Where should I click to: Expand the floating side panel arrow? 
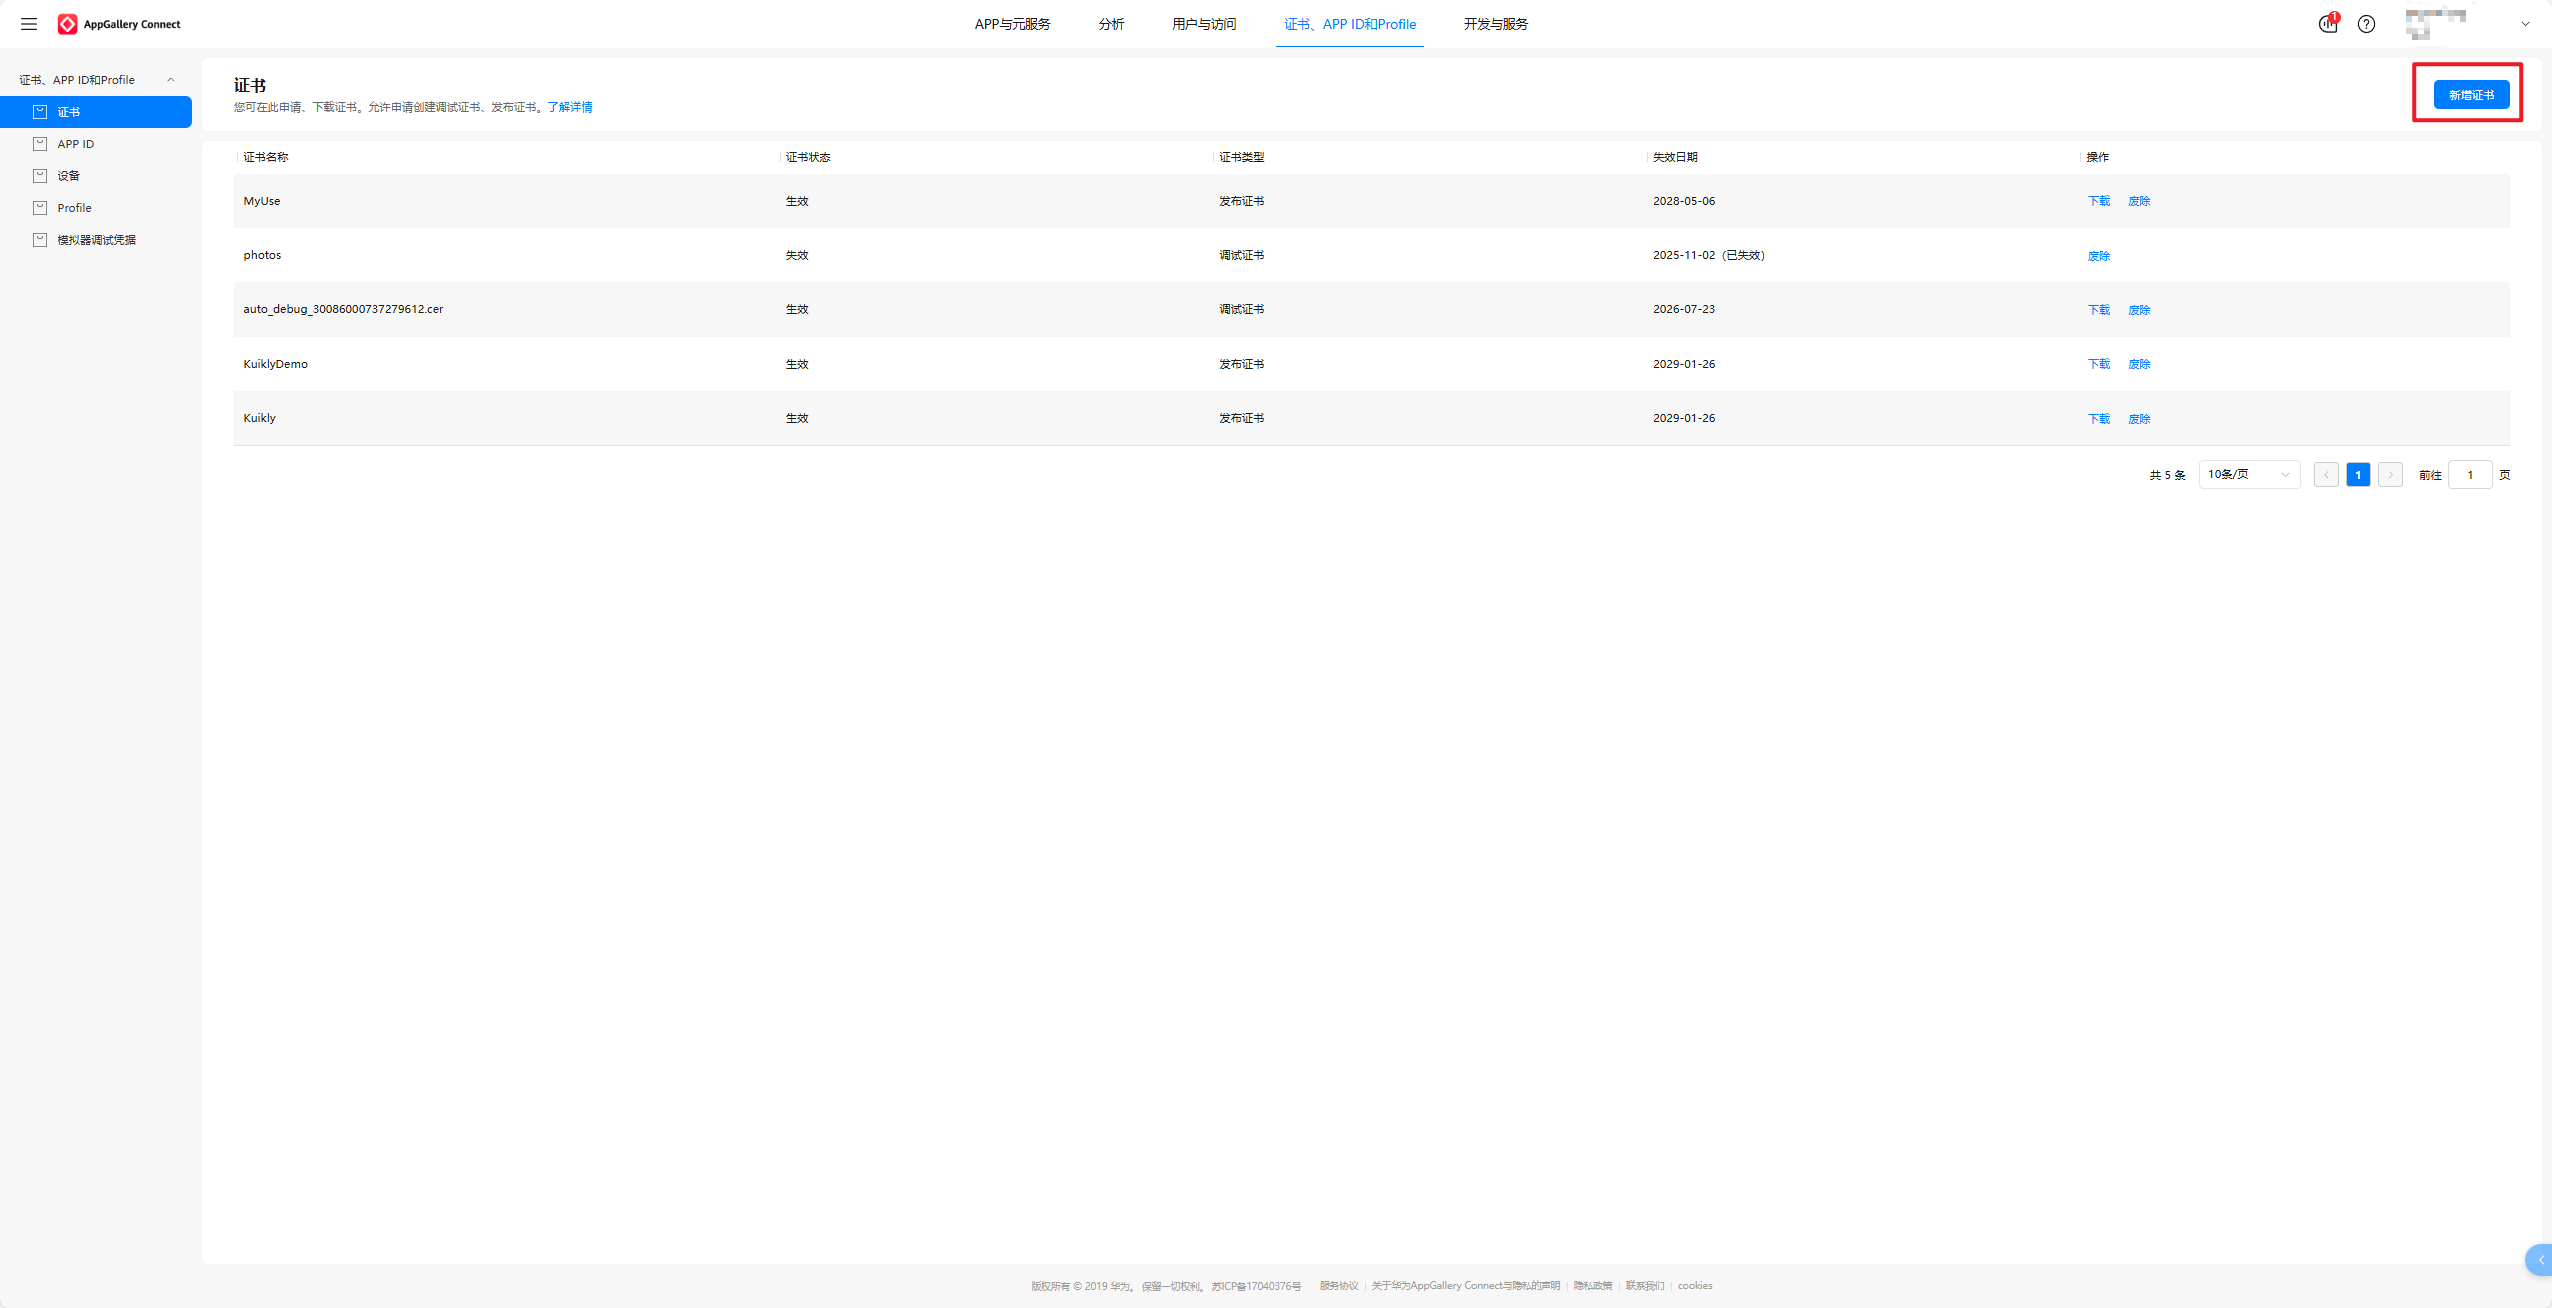tap(2541, 1260)
